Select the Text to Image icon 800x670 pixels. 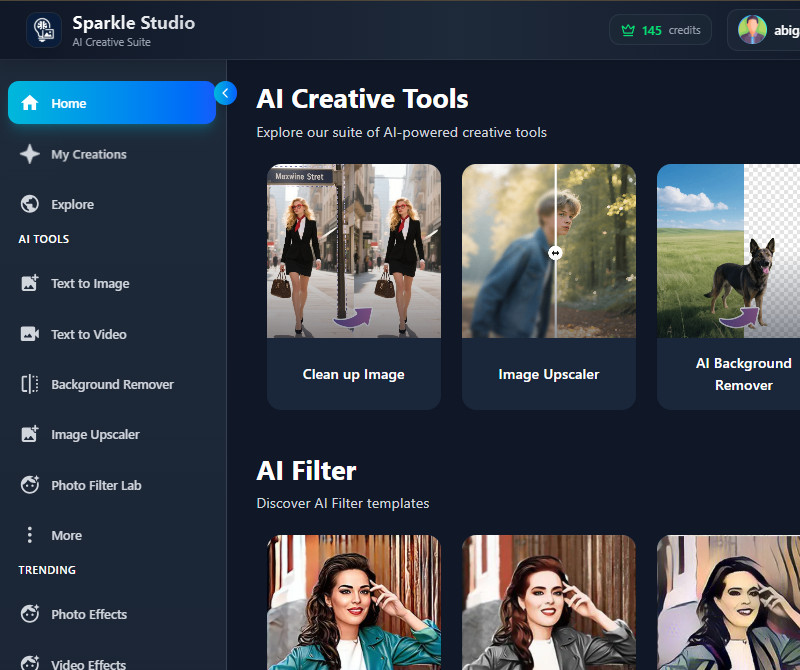tap(30, 283)
